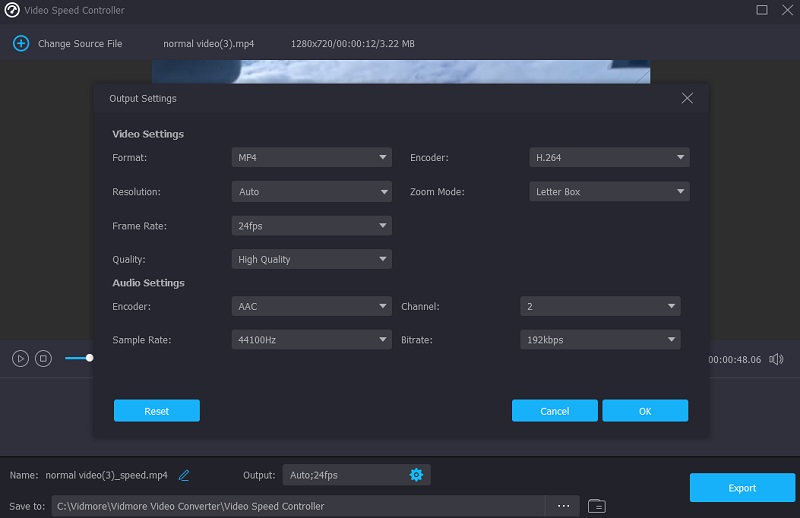
Task: Open the save folder icon
Action: point(597,506)
